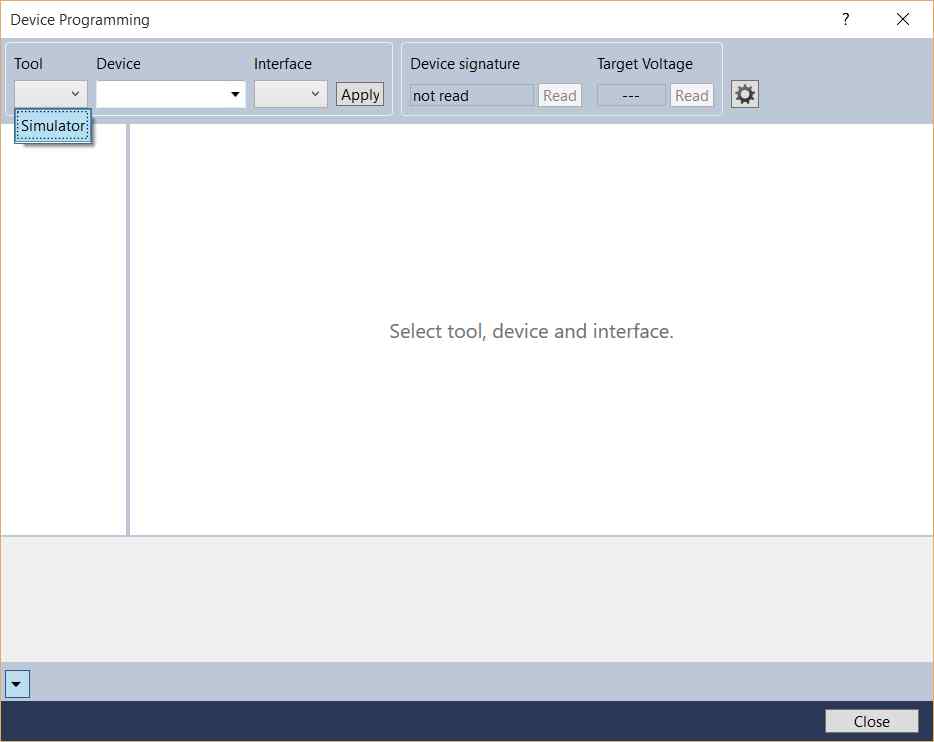The image size is (934, 742).
Task: Click the Apply button
Action: tap(360, 95)
